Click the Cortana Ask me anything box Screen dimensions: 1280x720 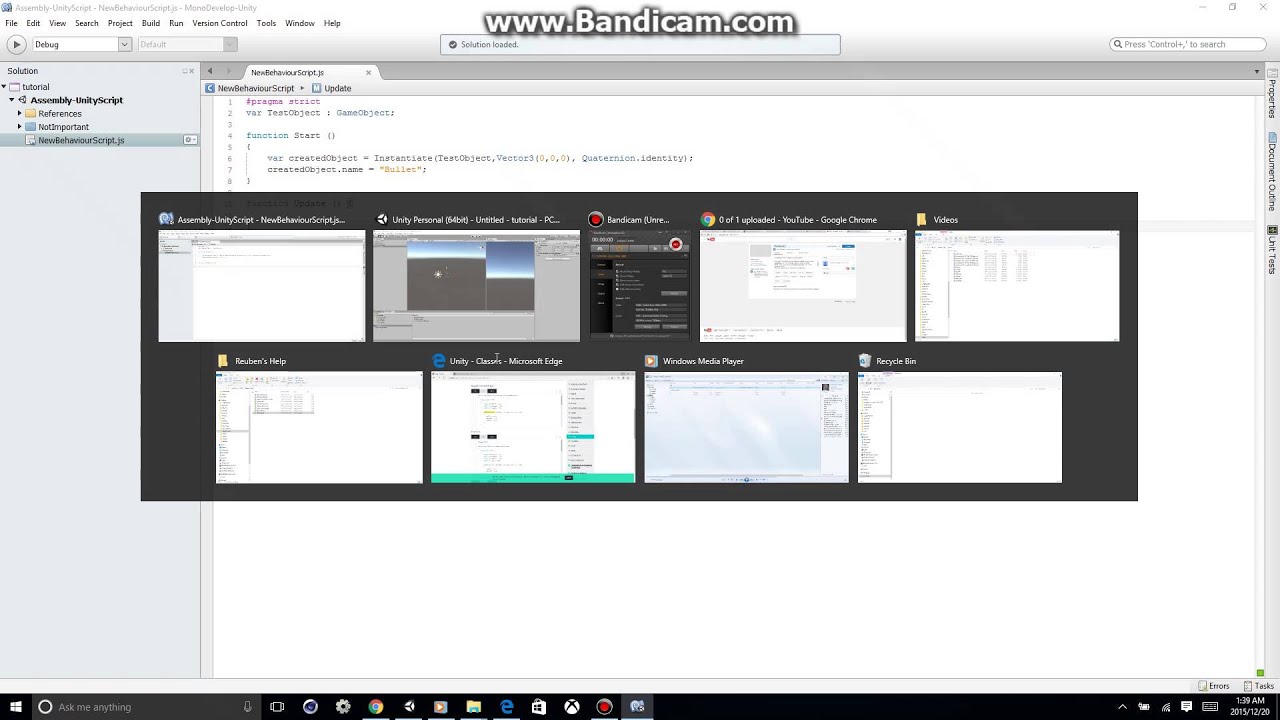tap(145, 707)
